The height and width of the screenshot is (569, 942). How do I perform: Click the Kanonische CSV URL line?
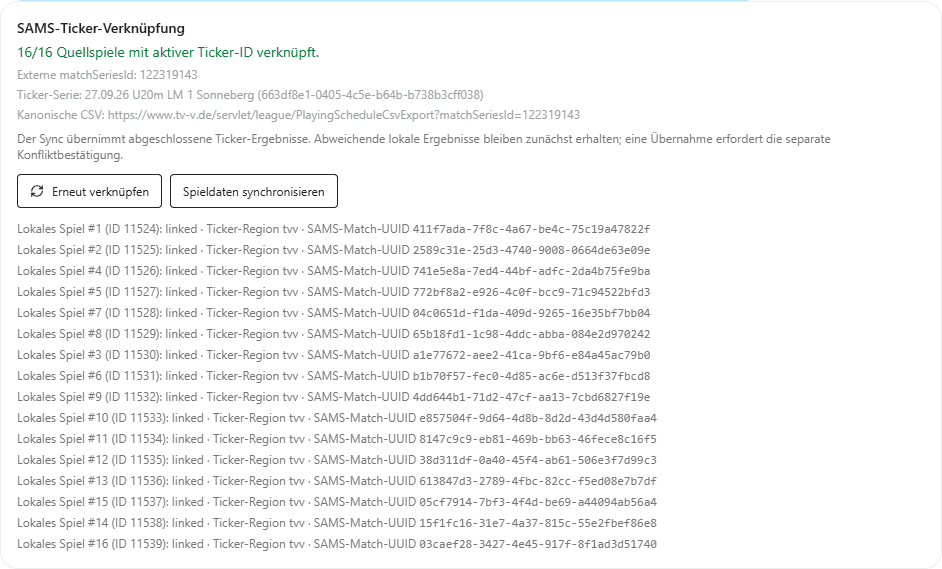point(298,114)
